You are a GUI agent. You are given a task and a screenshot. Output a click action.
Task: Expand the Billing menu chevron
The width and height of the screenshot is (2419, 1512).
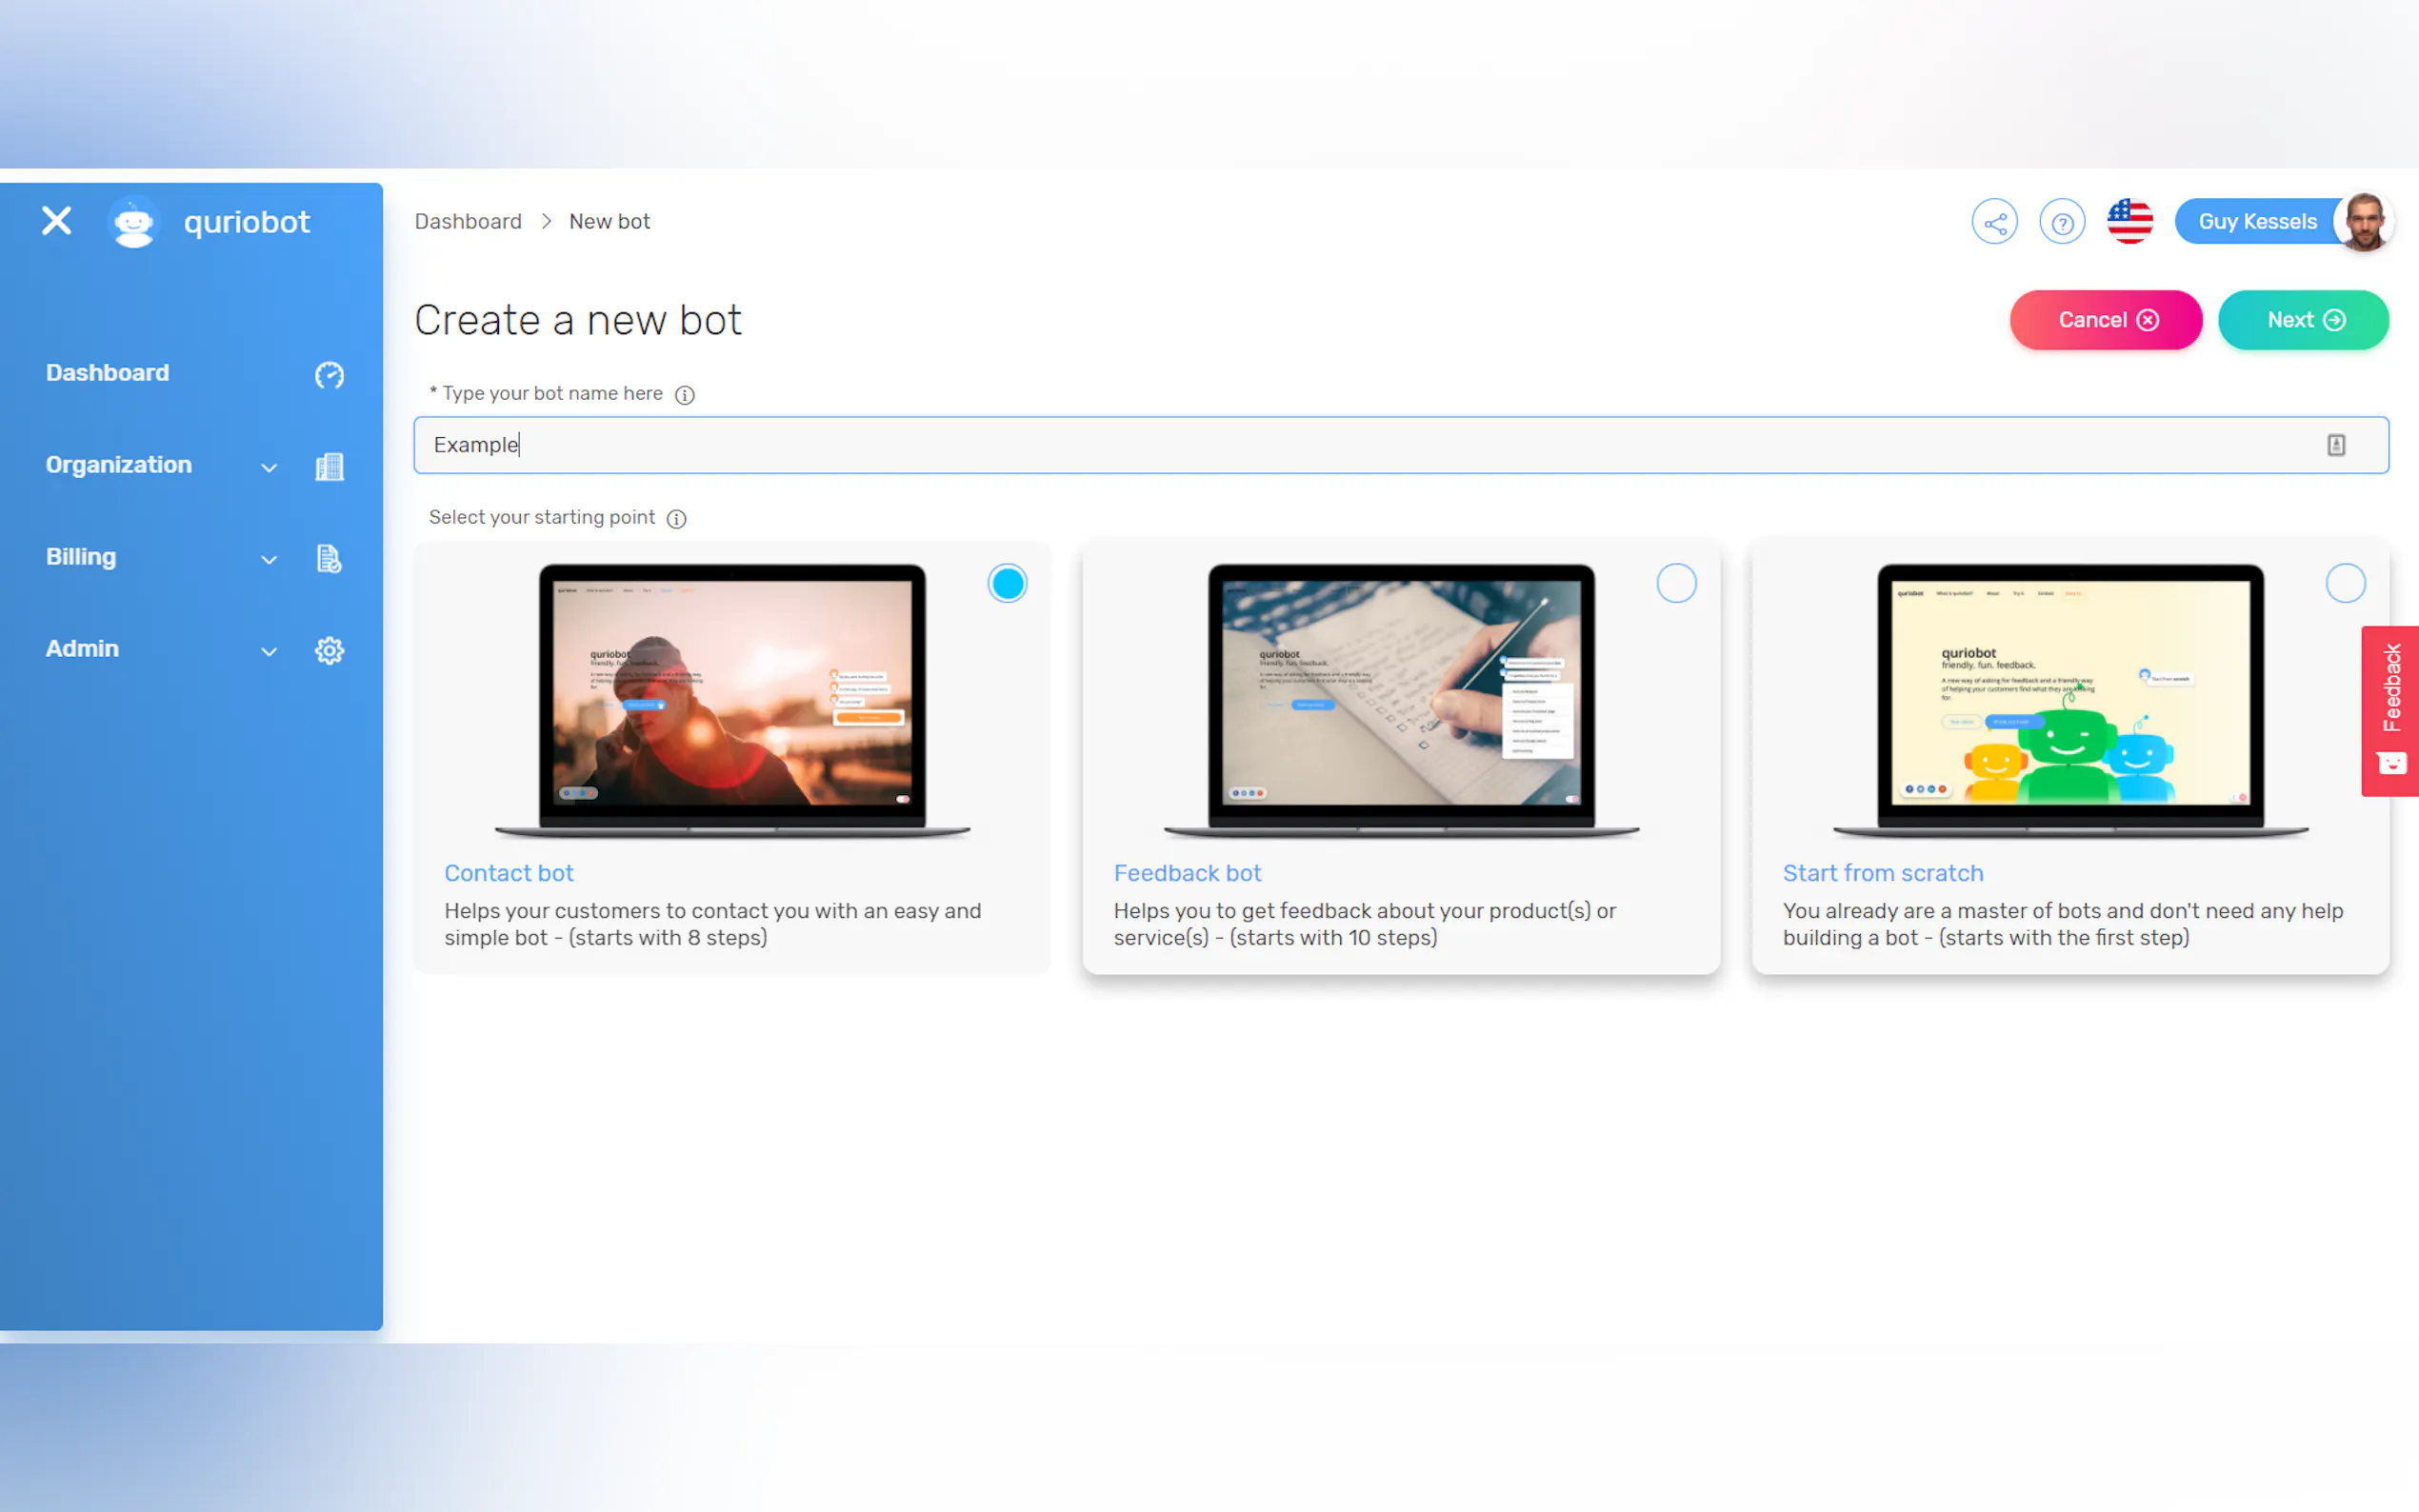click(x=269, y=560)
